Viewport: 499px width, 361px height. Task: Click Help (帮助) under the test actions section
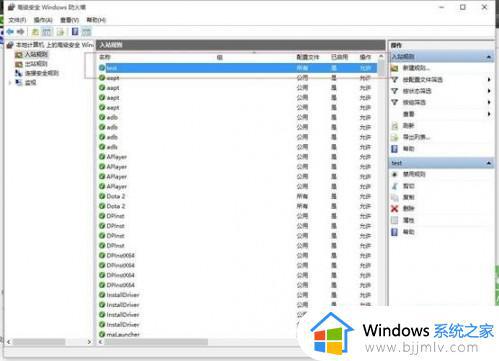408,232
